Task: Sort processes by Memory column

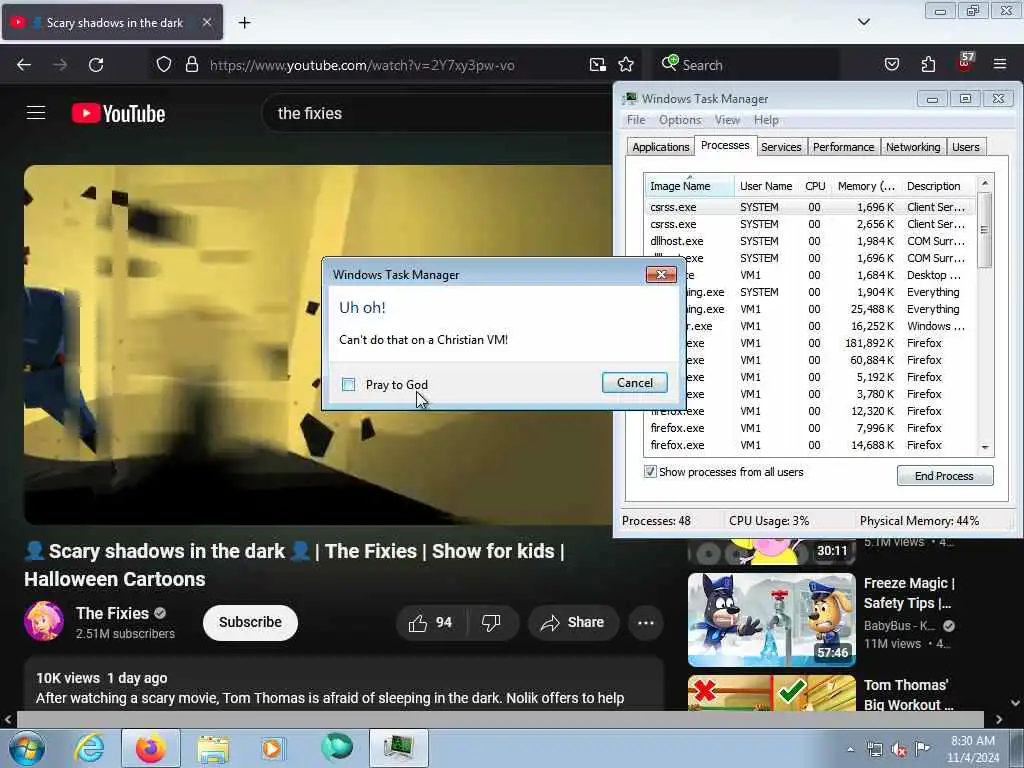Action: (866, 186)
